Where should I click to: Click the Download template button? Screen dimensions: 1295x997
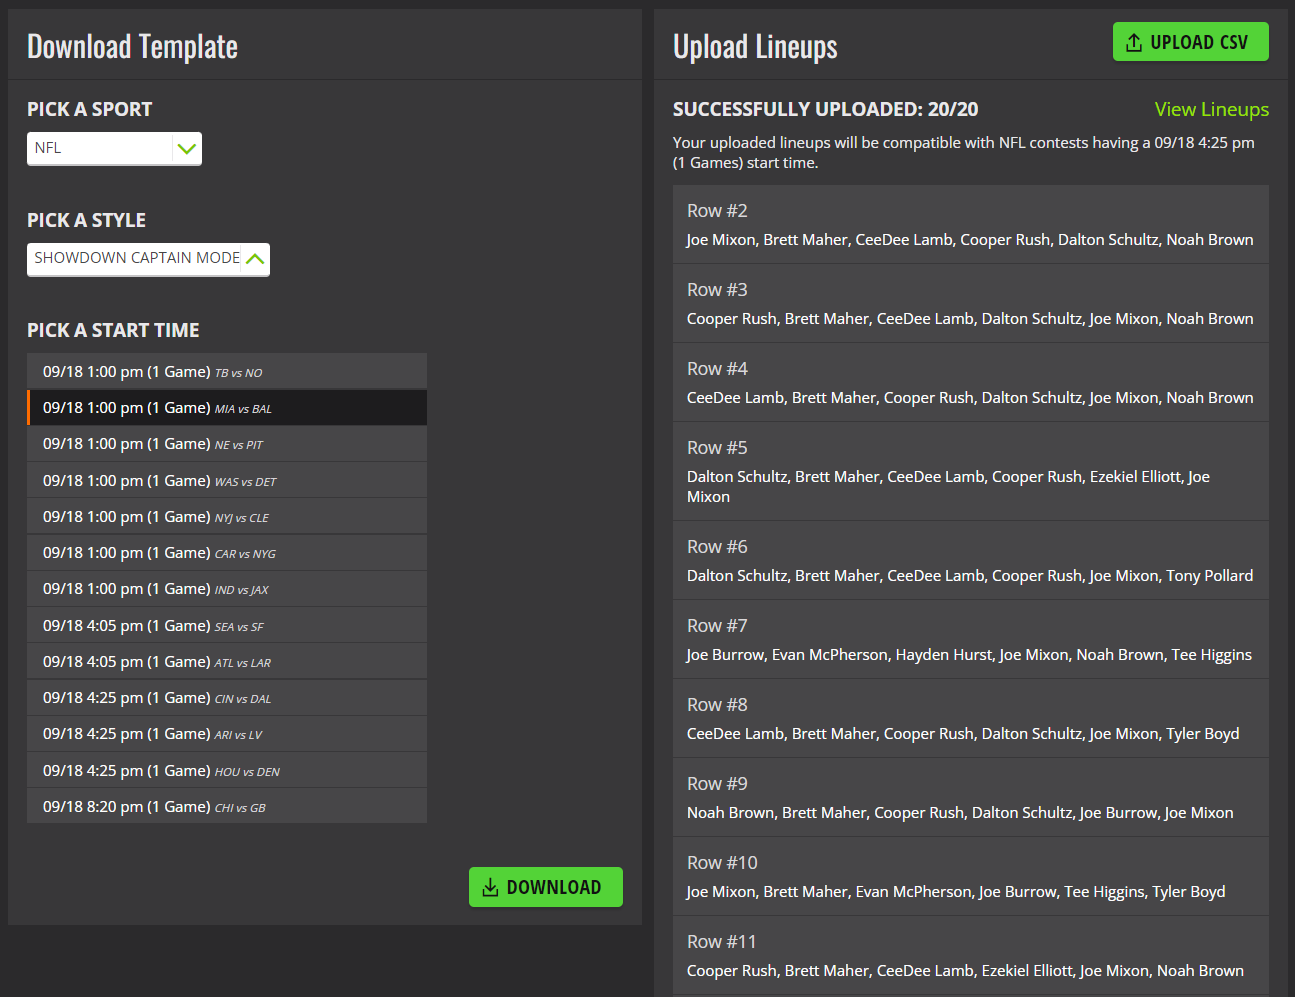click(x=545, y=887)
